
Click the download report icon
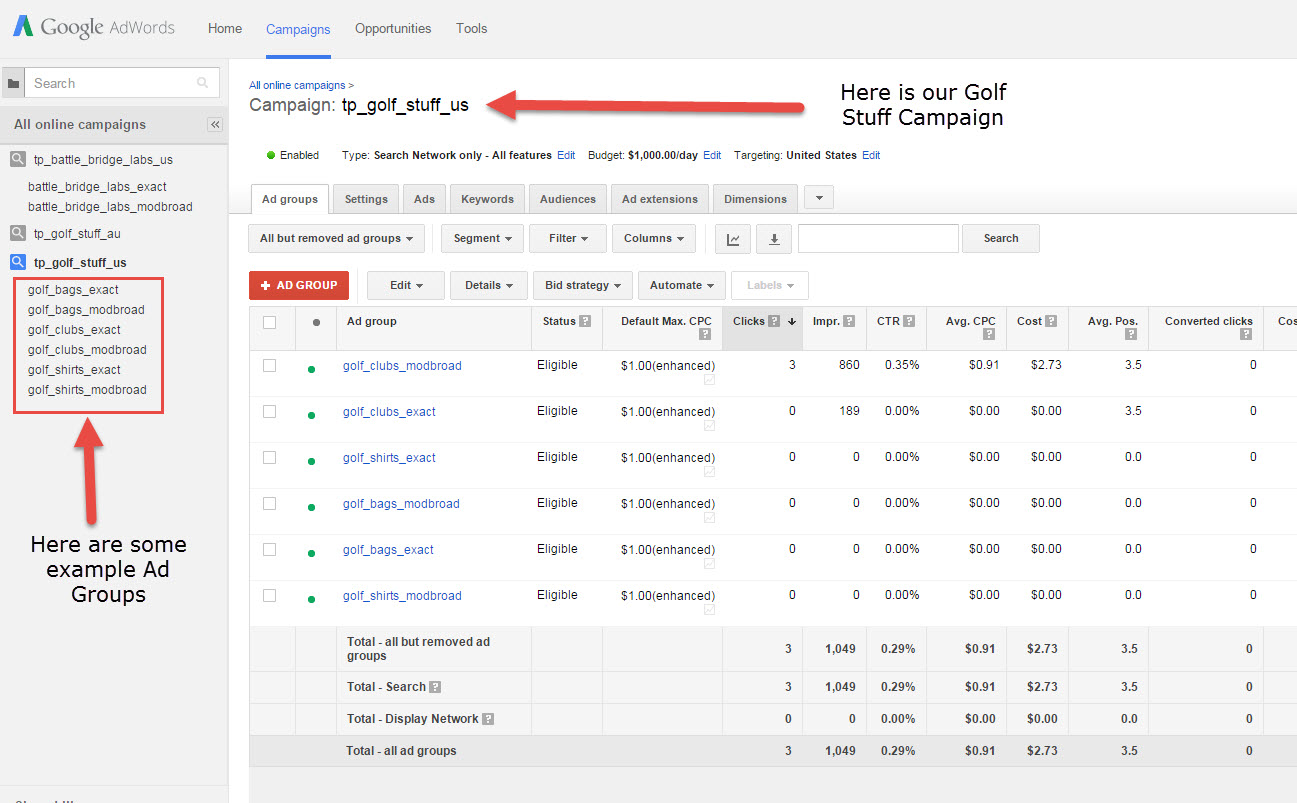(773, 239)
